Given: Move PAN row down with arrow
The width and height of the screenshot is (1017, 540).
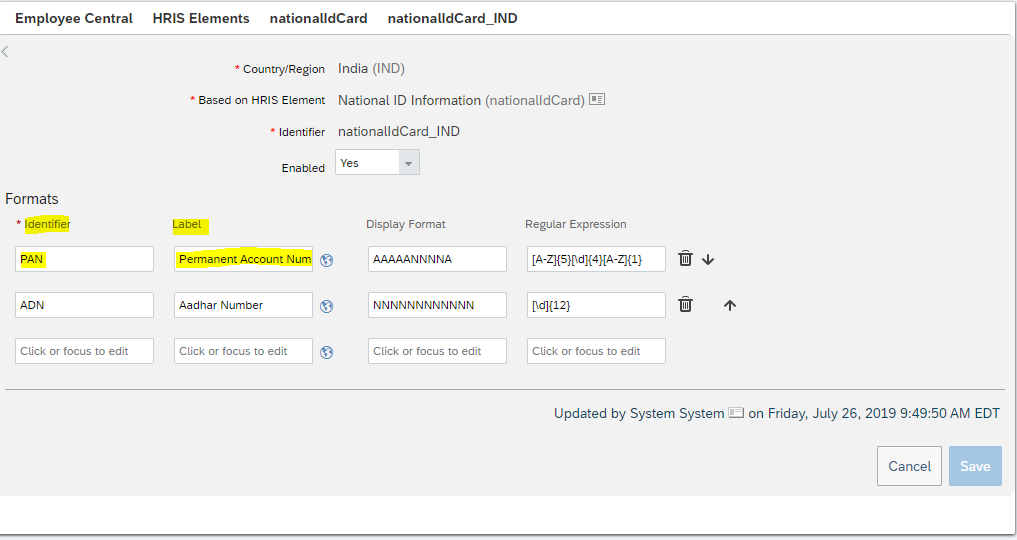Looking at the screenshot, I should [x=708, y=259].
